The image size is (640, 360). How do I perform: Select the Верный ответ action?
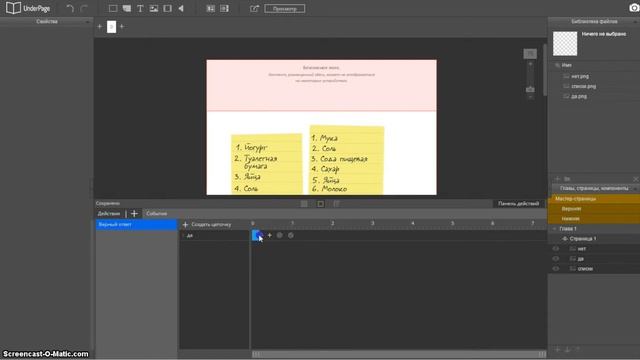[136, 224]
